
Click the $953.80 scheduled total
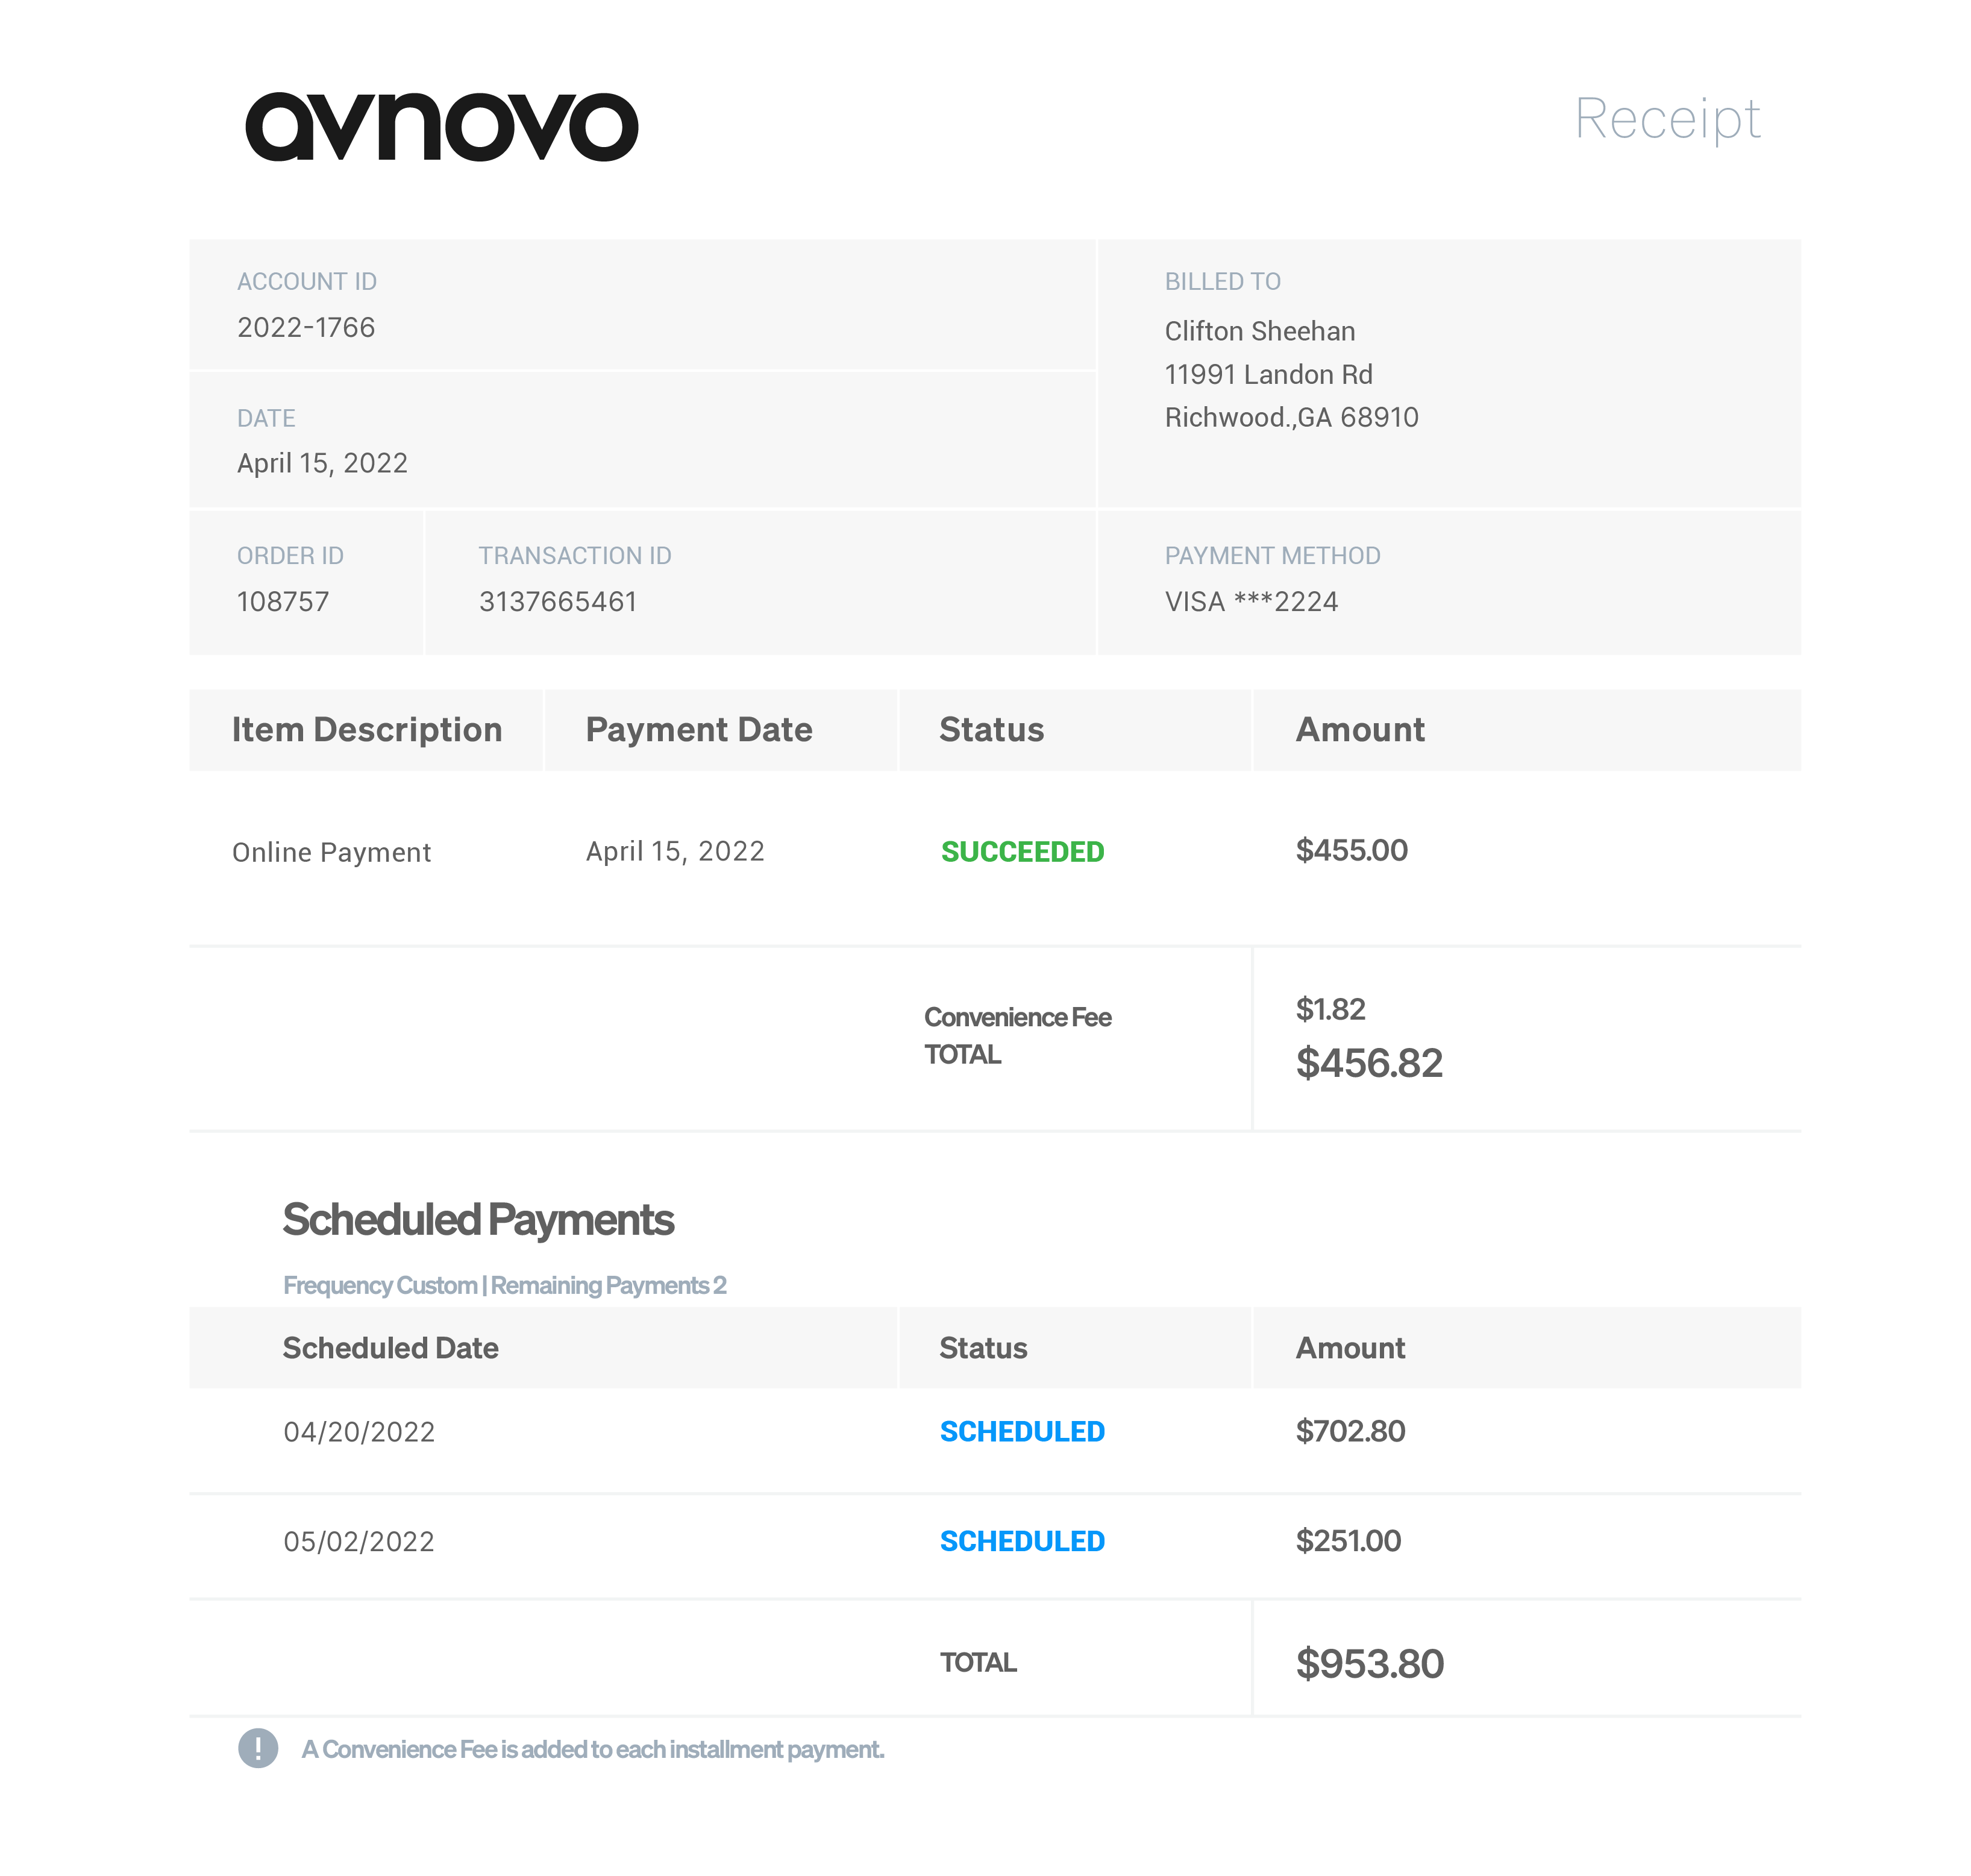pyautogui.click(x=1369, y=1664)
